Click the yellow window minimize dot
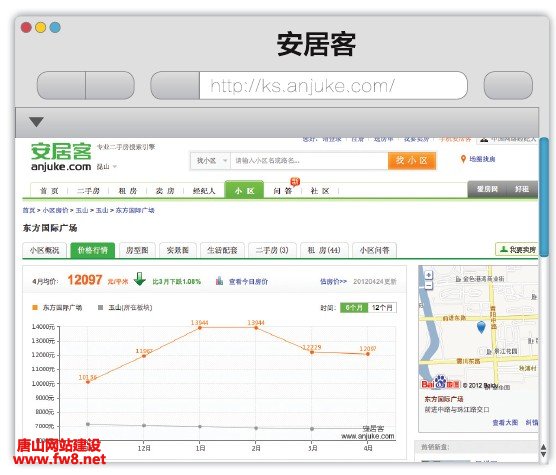The image size is (556, 475). tap(40, 27)
